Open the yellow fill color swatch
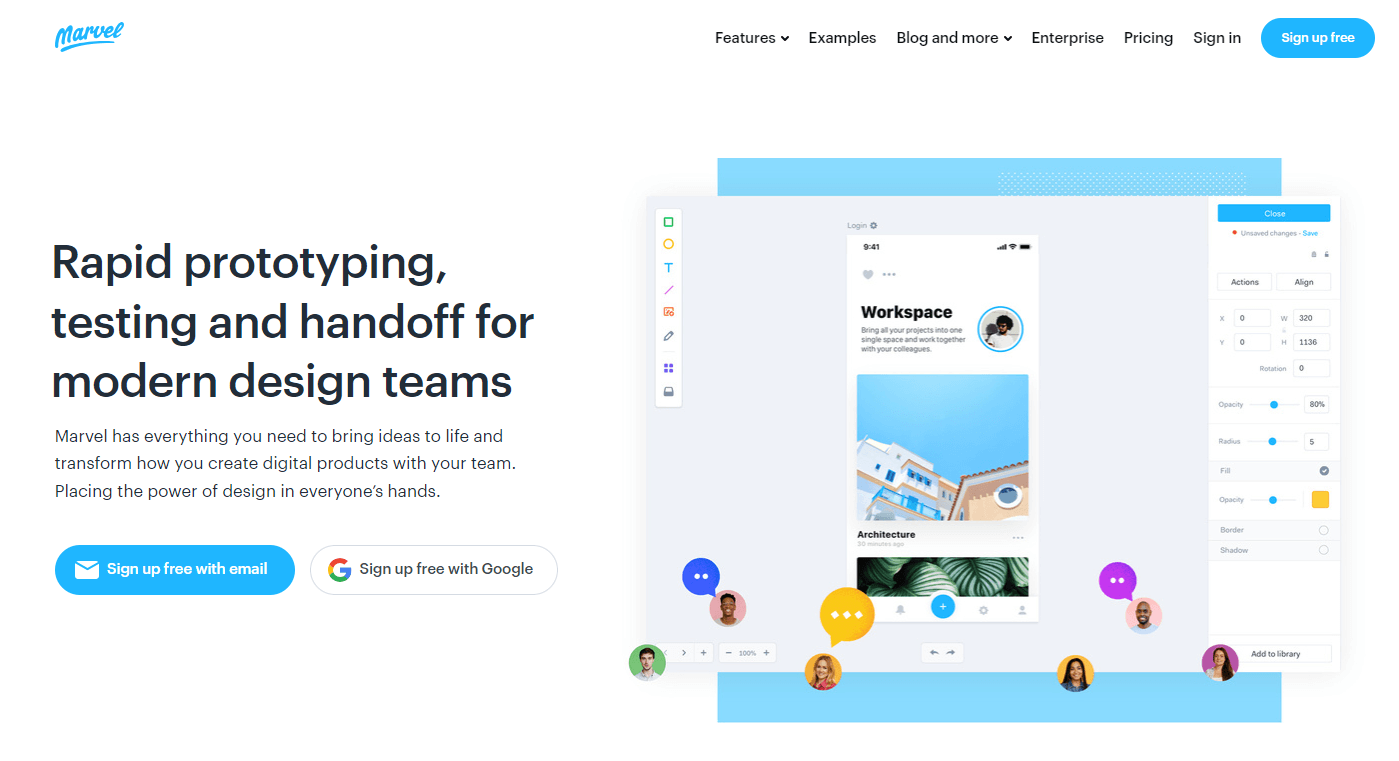The width and height of the screenshot is (1399, 761). pyautogui.click(x=1320, y=500)
